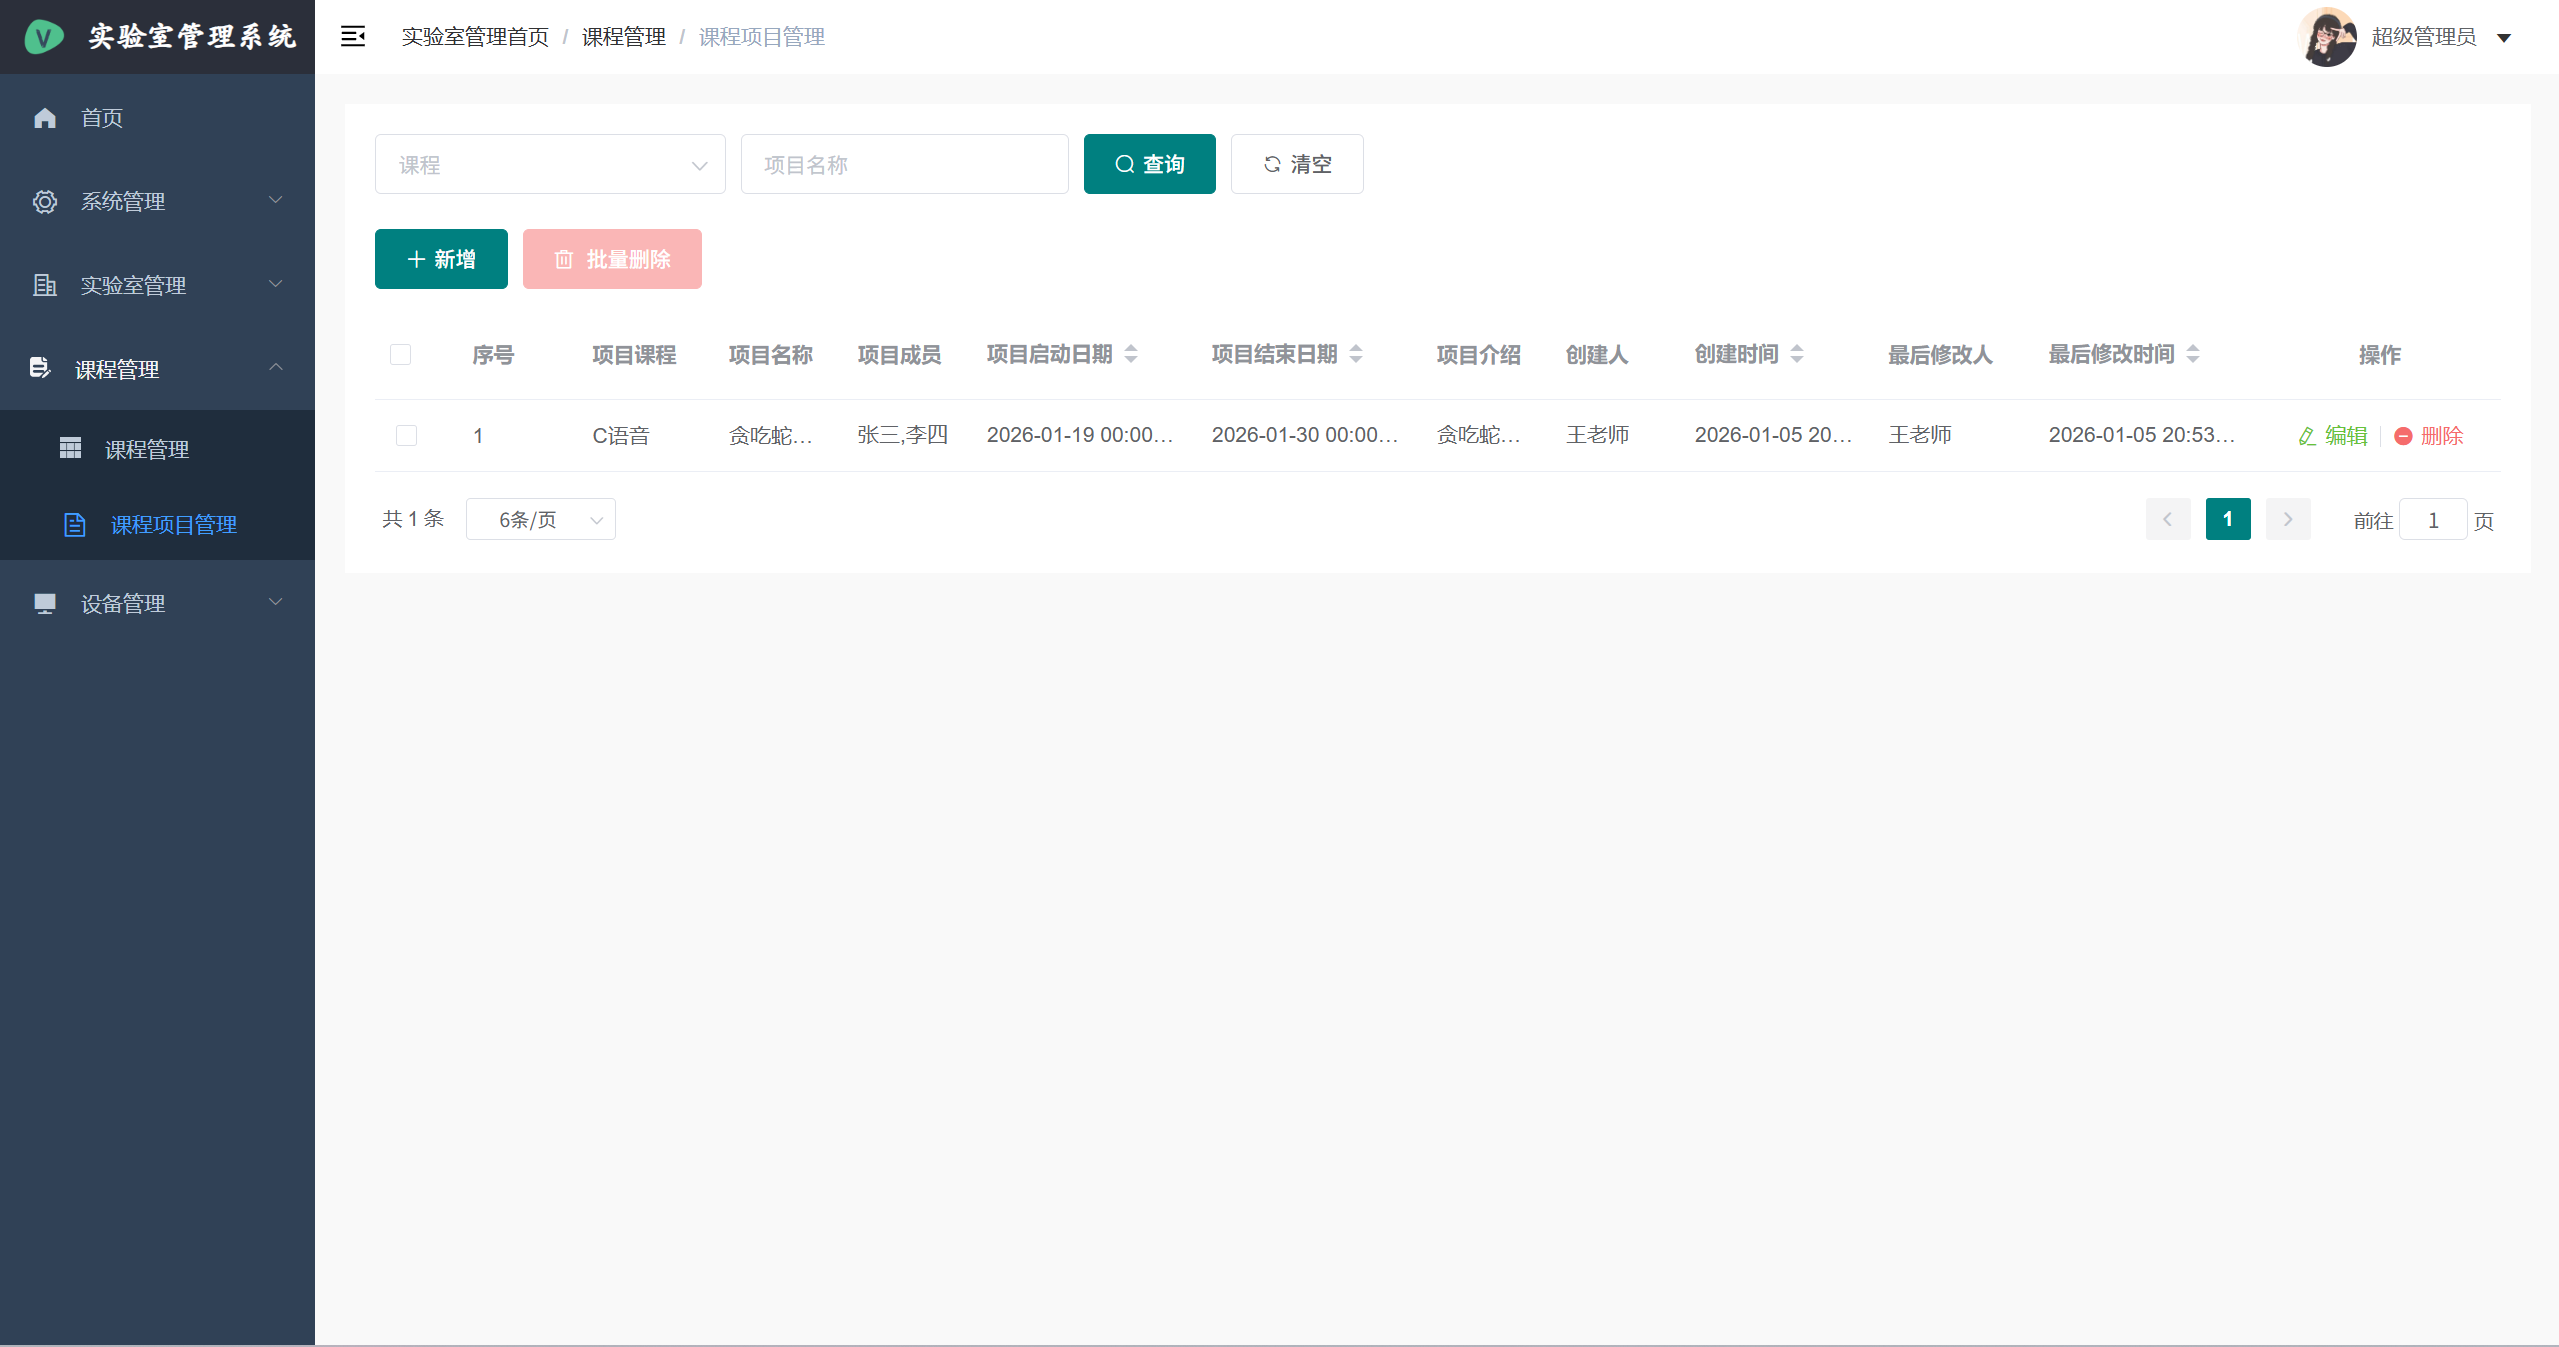Click the sidebar collapse hamburger icon

[353, 36]
